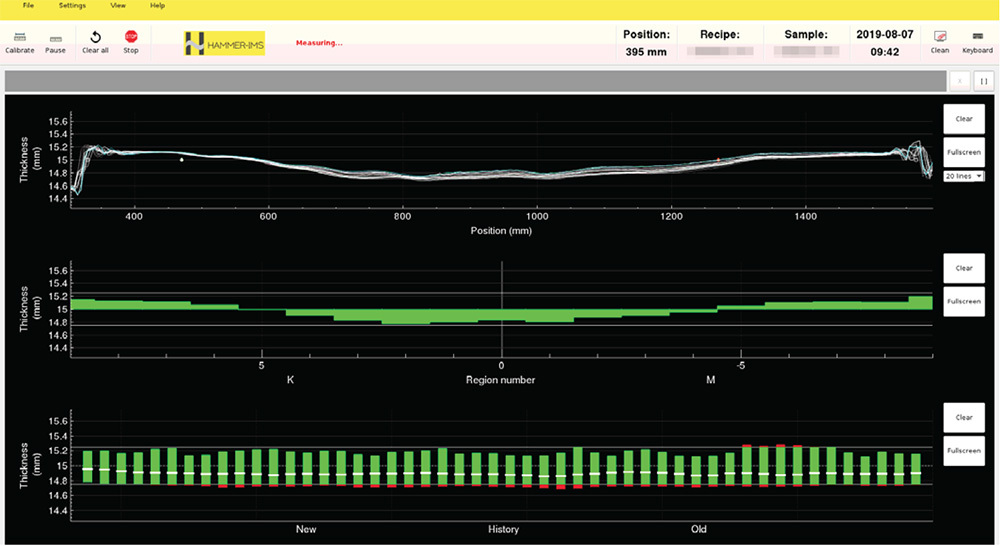Clear the region number chart
This screenshot has width=1000, height=546.
[x=964, y=268]
